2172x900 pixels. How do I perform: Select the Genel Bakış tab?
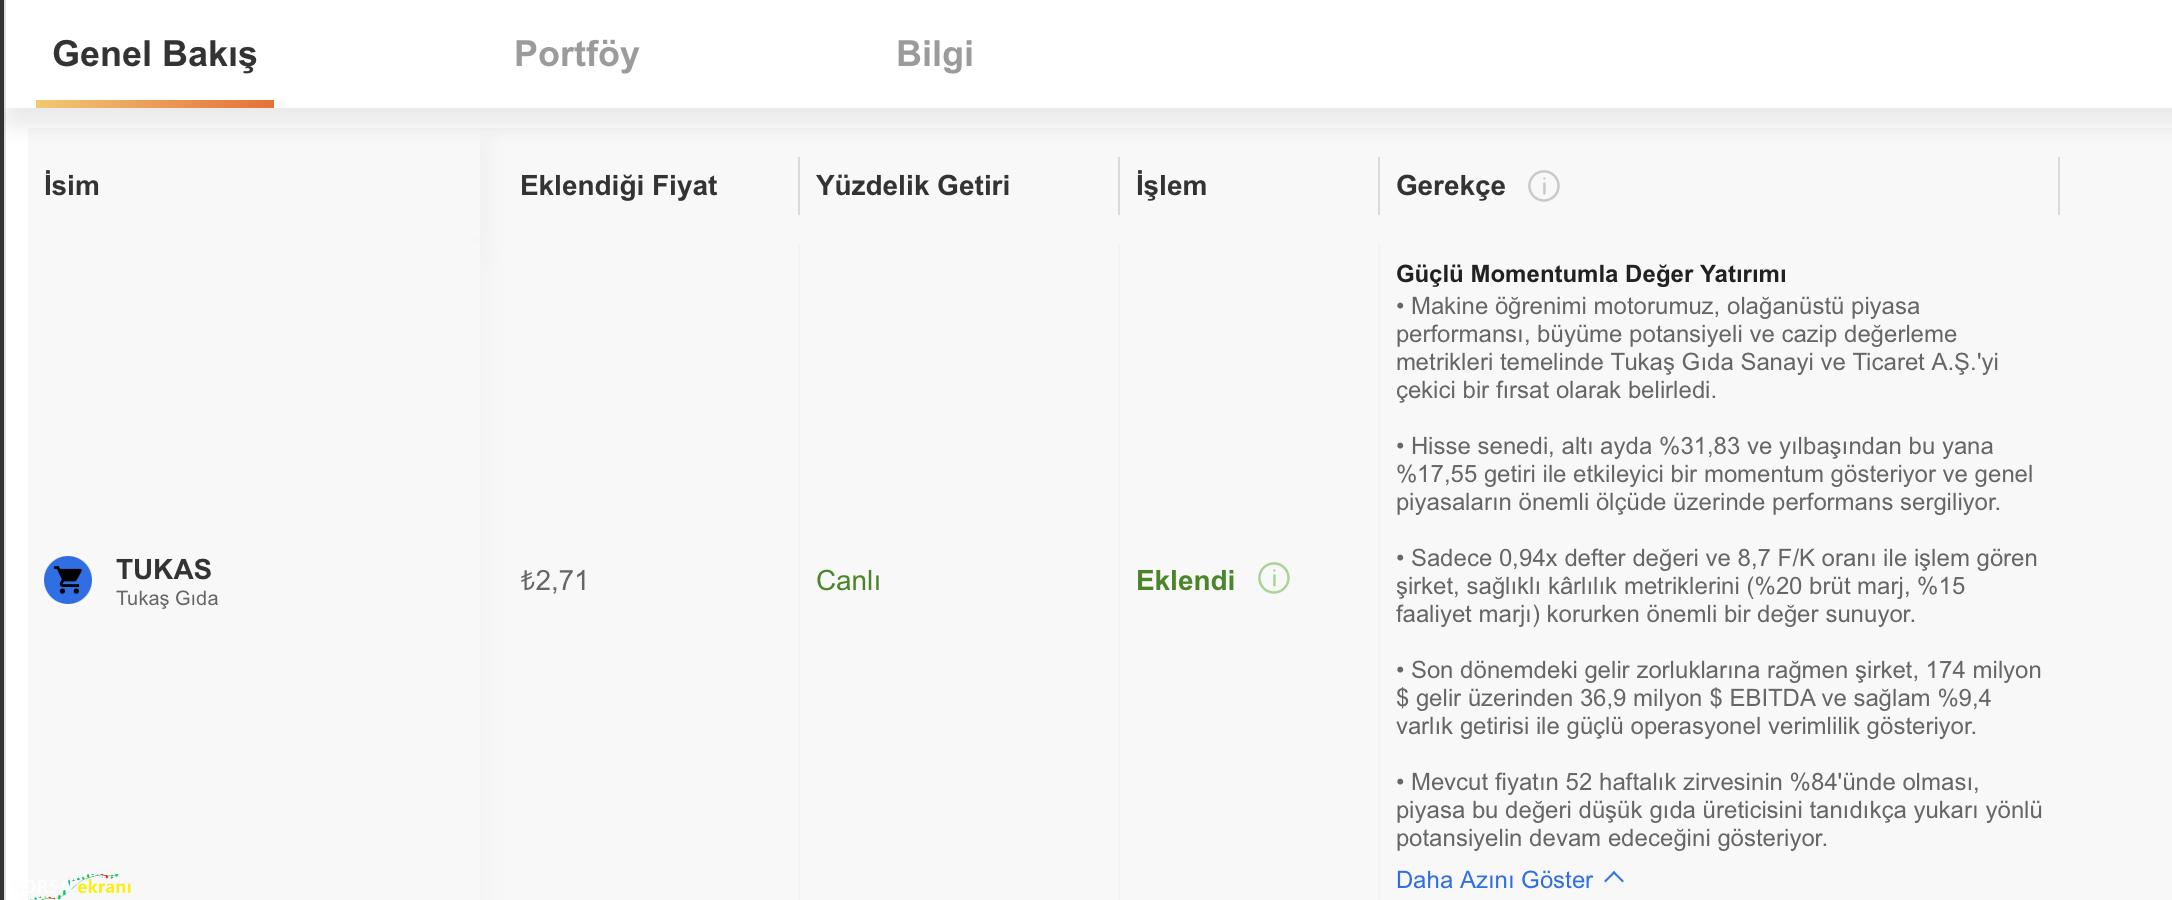point(155,54)
